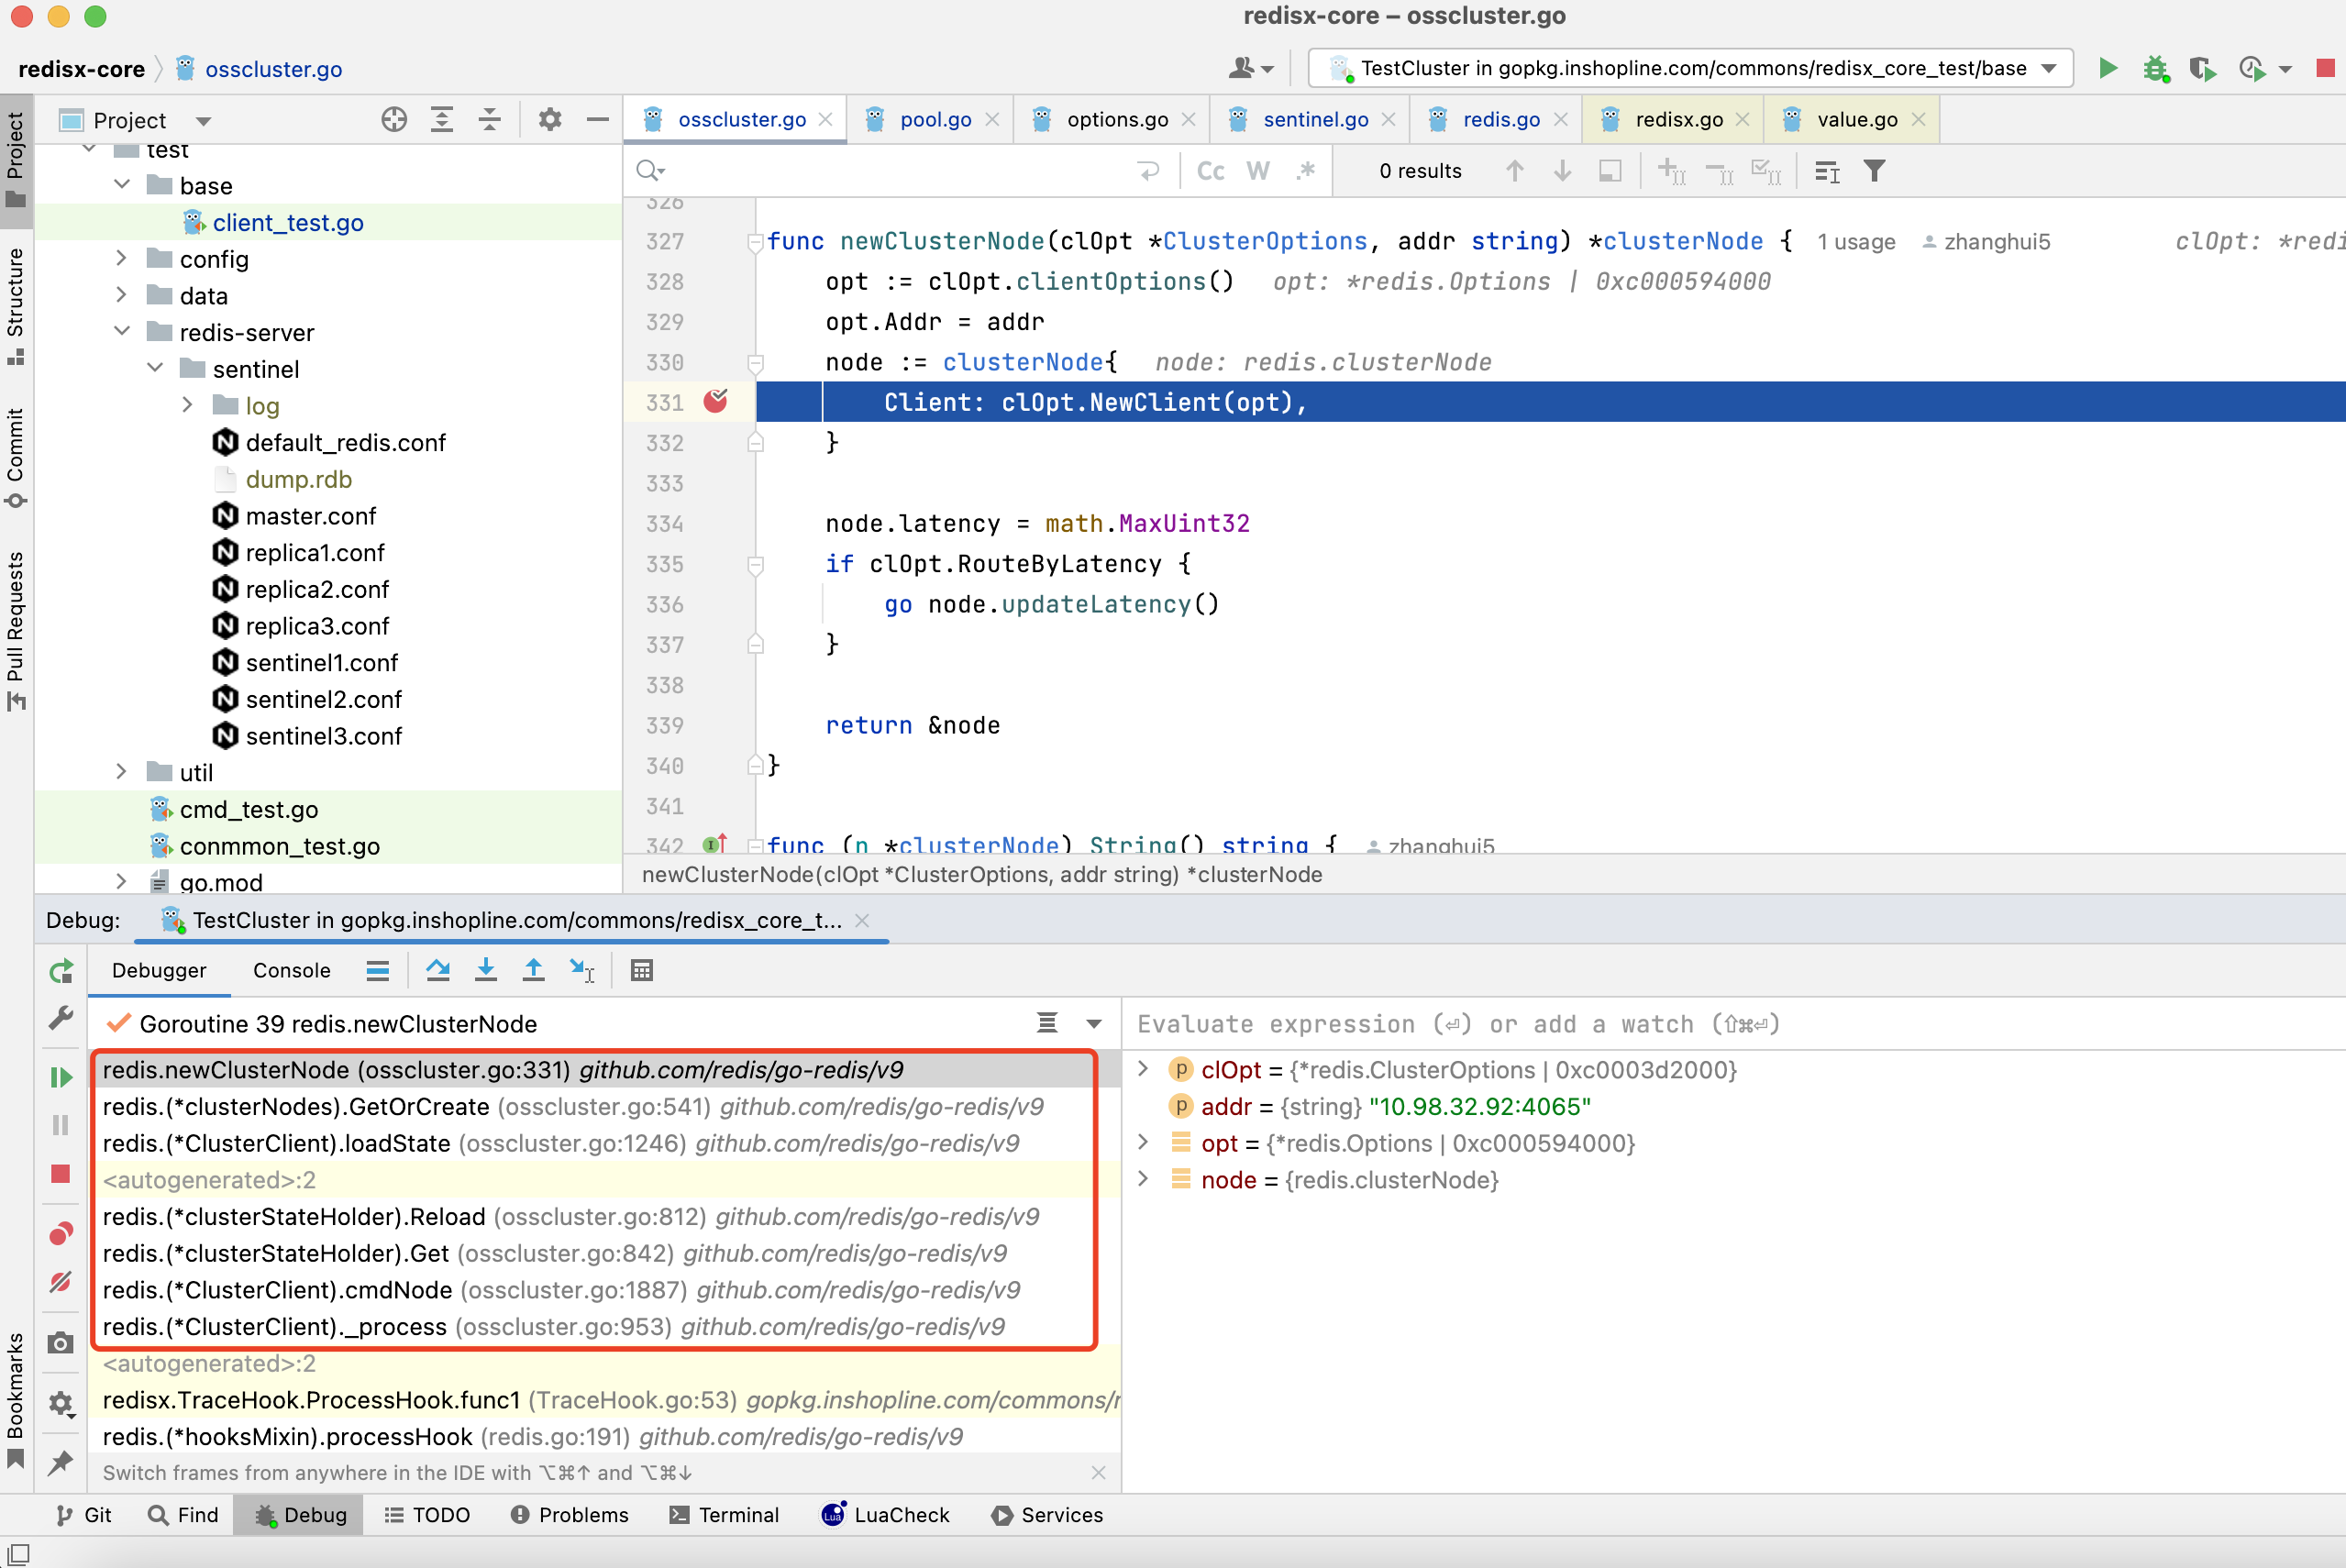Click the search input field in editor
The image size is (2346, 1568).
(x=900, y=171)
